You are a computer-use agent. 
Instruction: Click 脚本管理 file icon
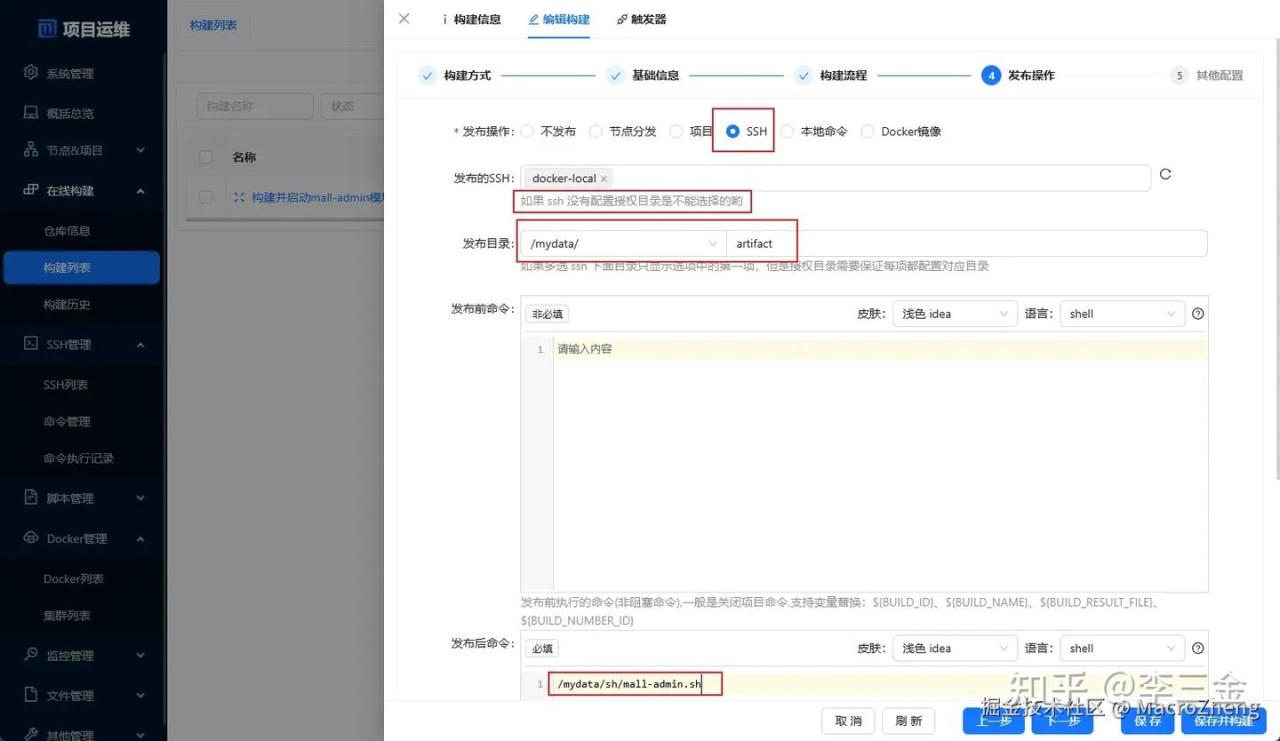pyautogui.click(x=31, y=498)
